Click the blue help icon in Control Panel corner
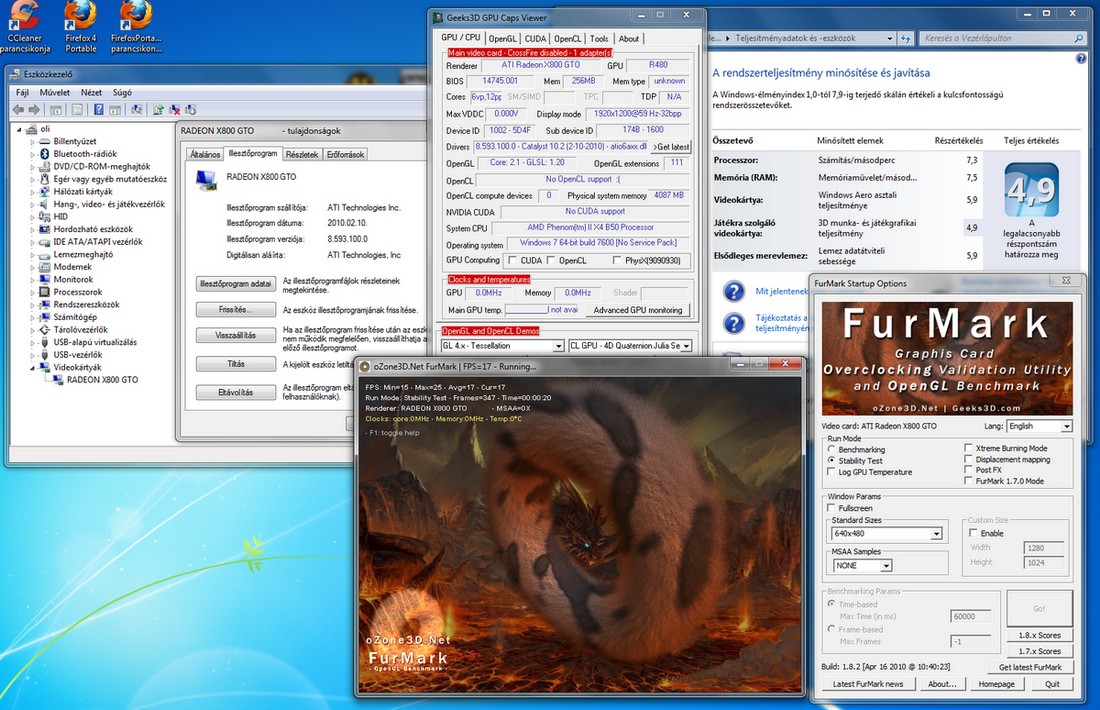The width and height of the screenshot is (1100, 710). pos(1081,59)
